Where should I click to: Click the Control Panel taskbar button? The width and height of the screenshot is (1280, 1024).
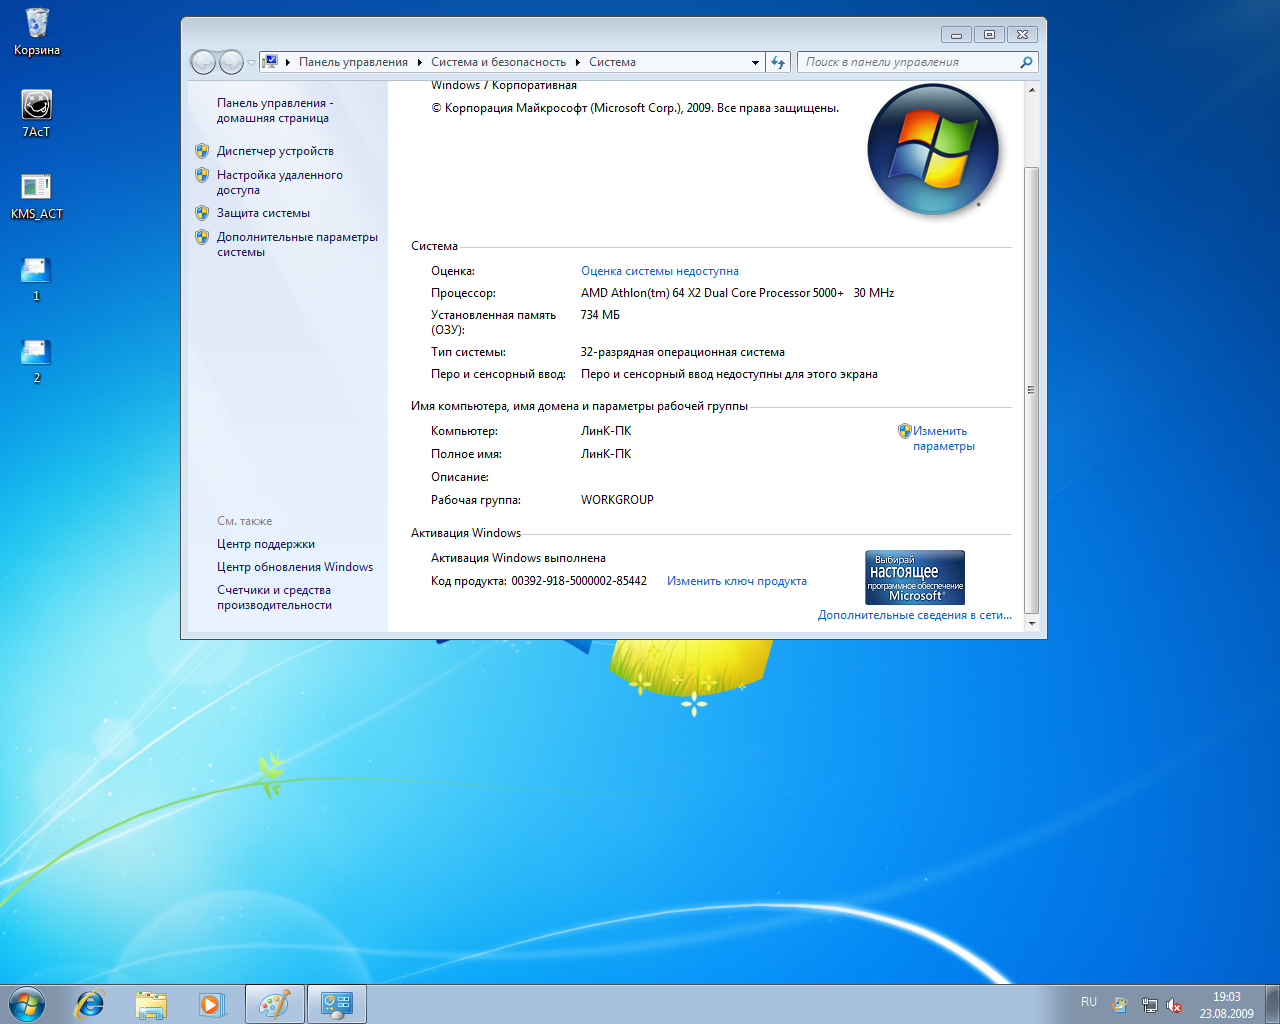pyautogui.click(x=337, y=1004)
